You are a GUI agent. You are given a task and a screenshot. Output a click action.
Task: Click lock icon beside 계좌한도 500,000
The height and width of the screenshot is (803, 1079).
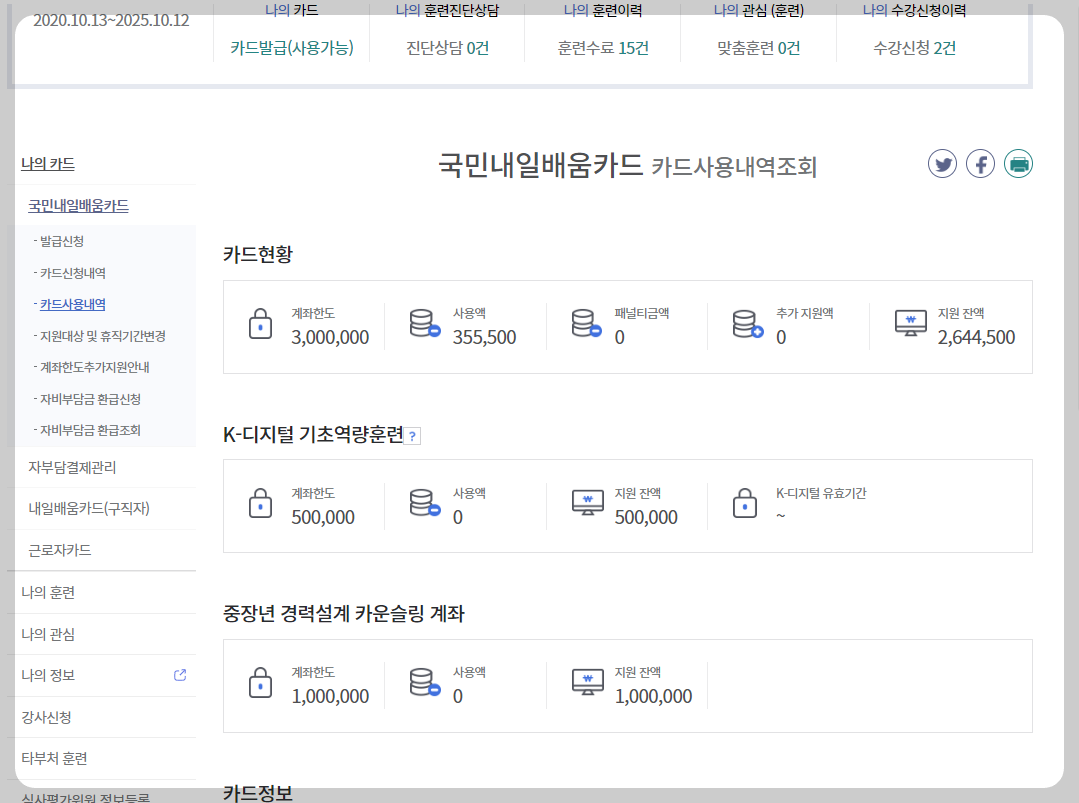coord(260,503)
